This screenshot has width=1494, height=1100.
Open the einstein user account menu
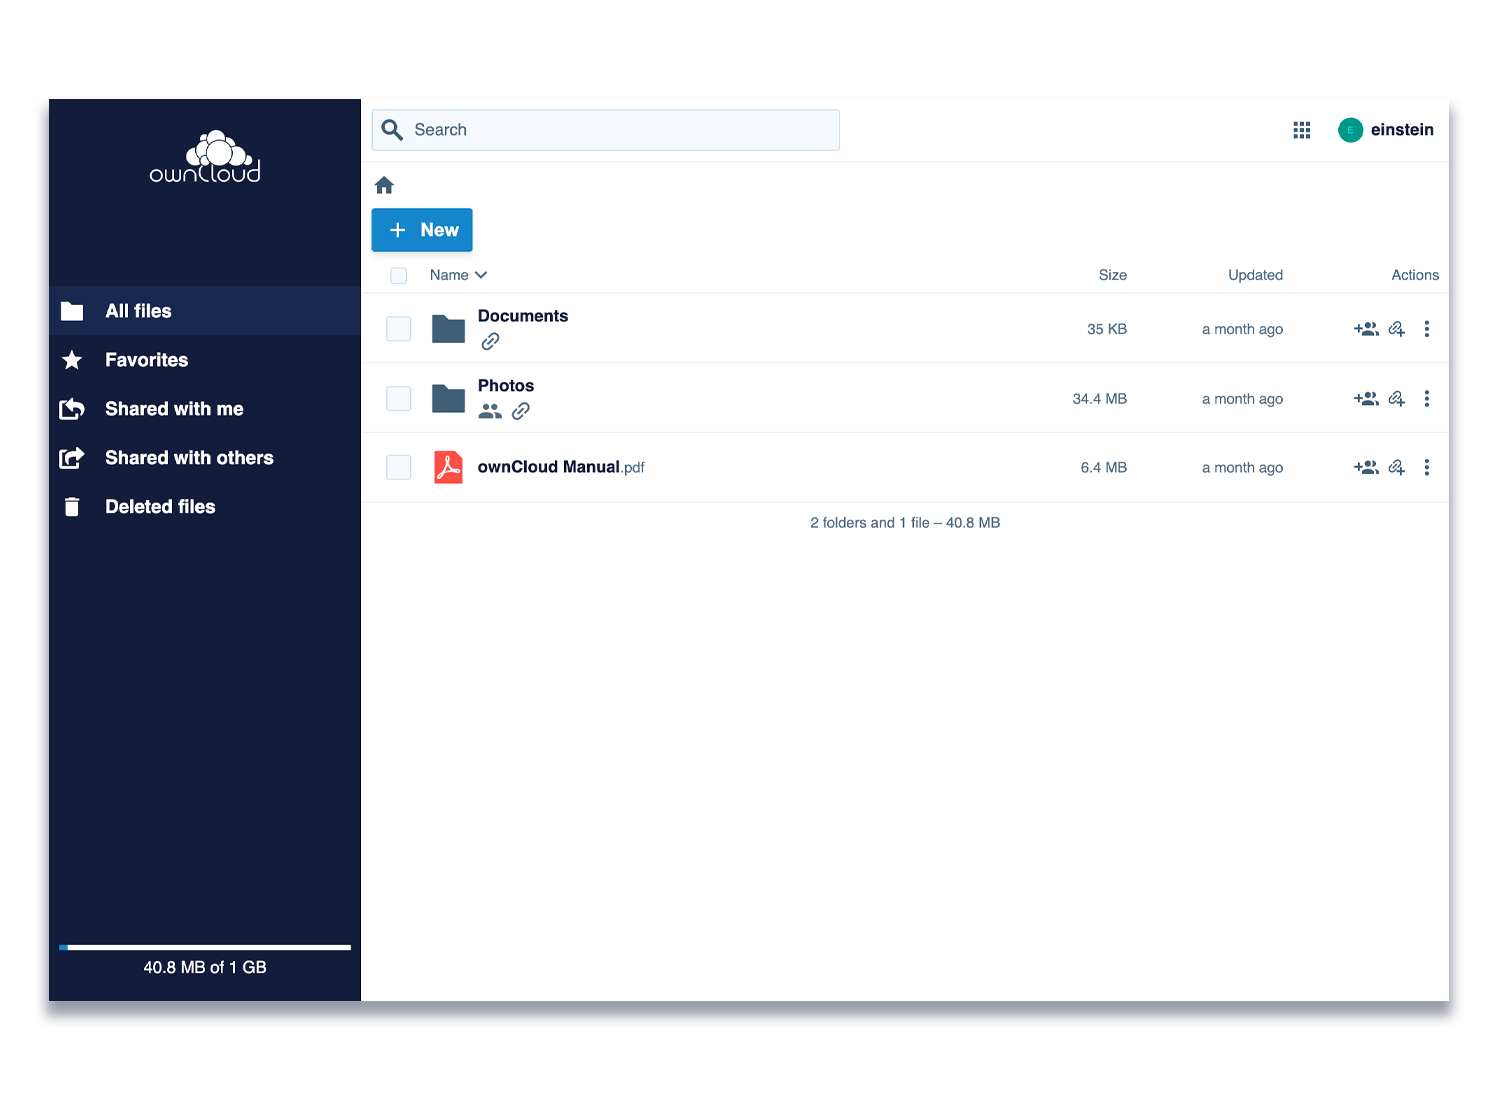tap(1386, 130)
